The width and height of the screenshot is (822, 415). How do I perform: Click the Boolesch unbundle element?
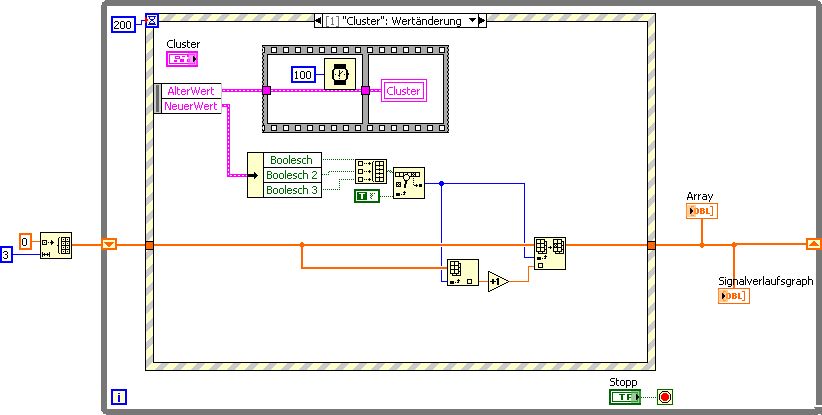(291, 160)
